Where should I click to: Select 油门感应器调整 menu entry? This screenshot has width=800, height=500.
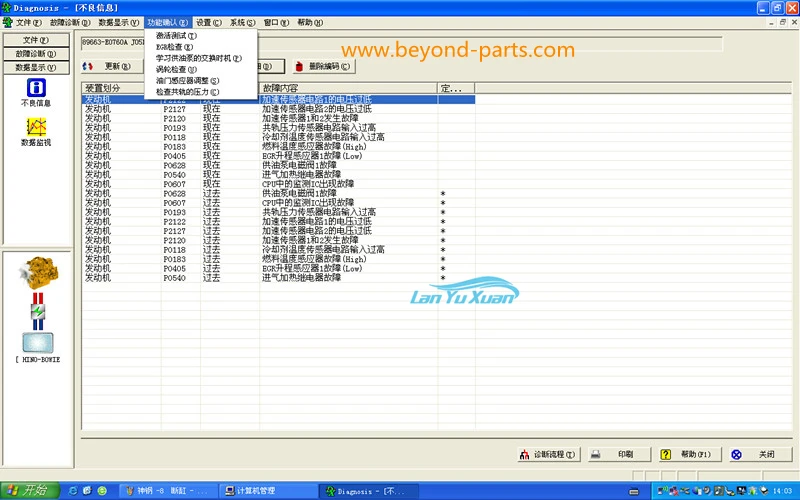coord(201,81)
